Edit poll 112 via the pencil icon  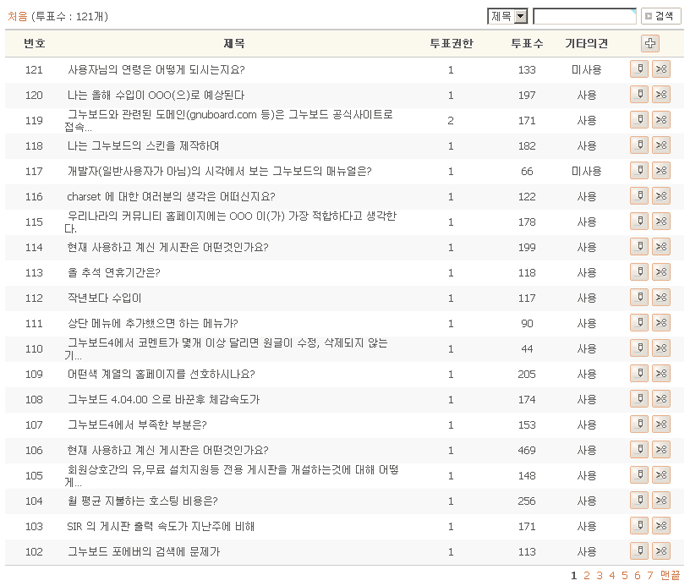pos(639,297)
